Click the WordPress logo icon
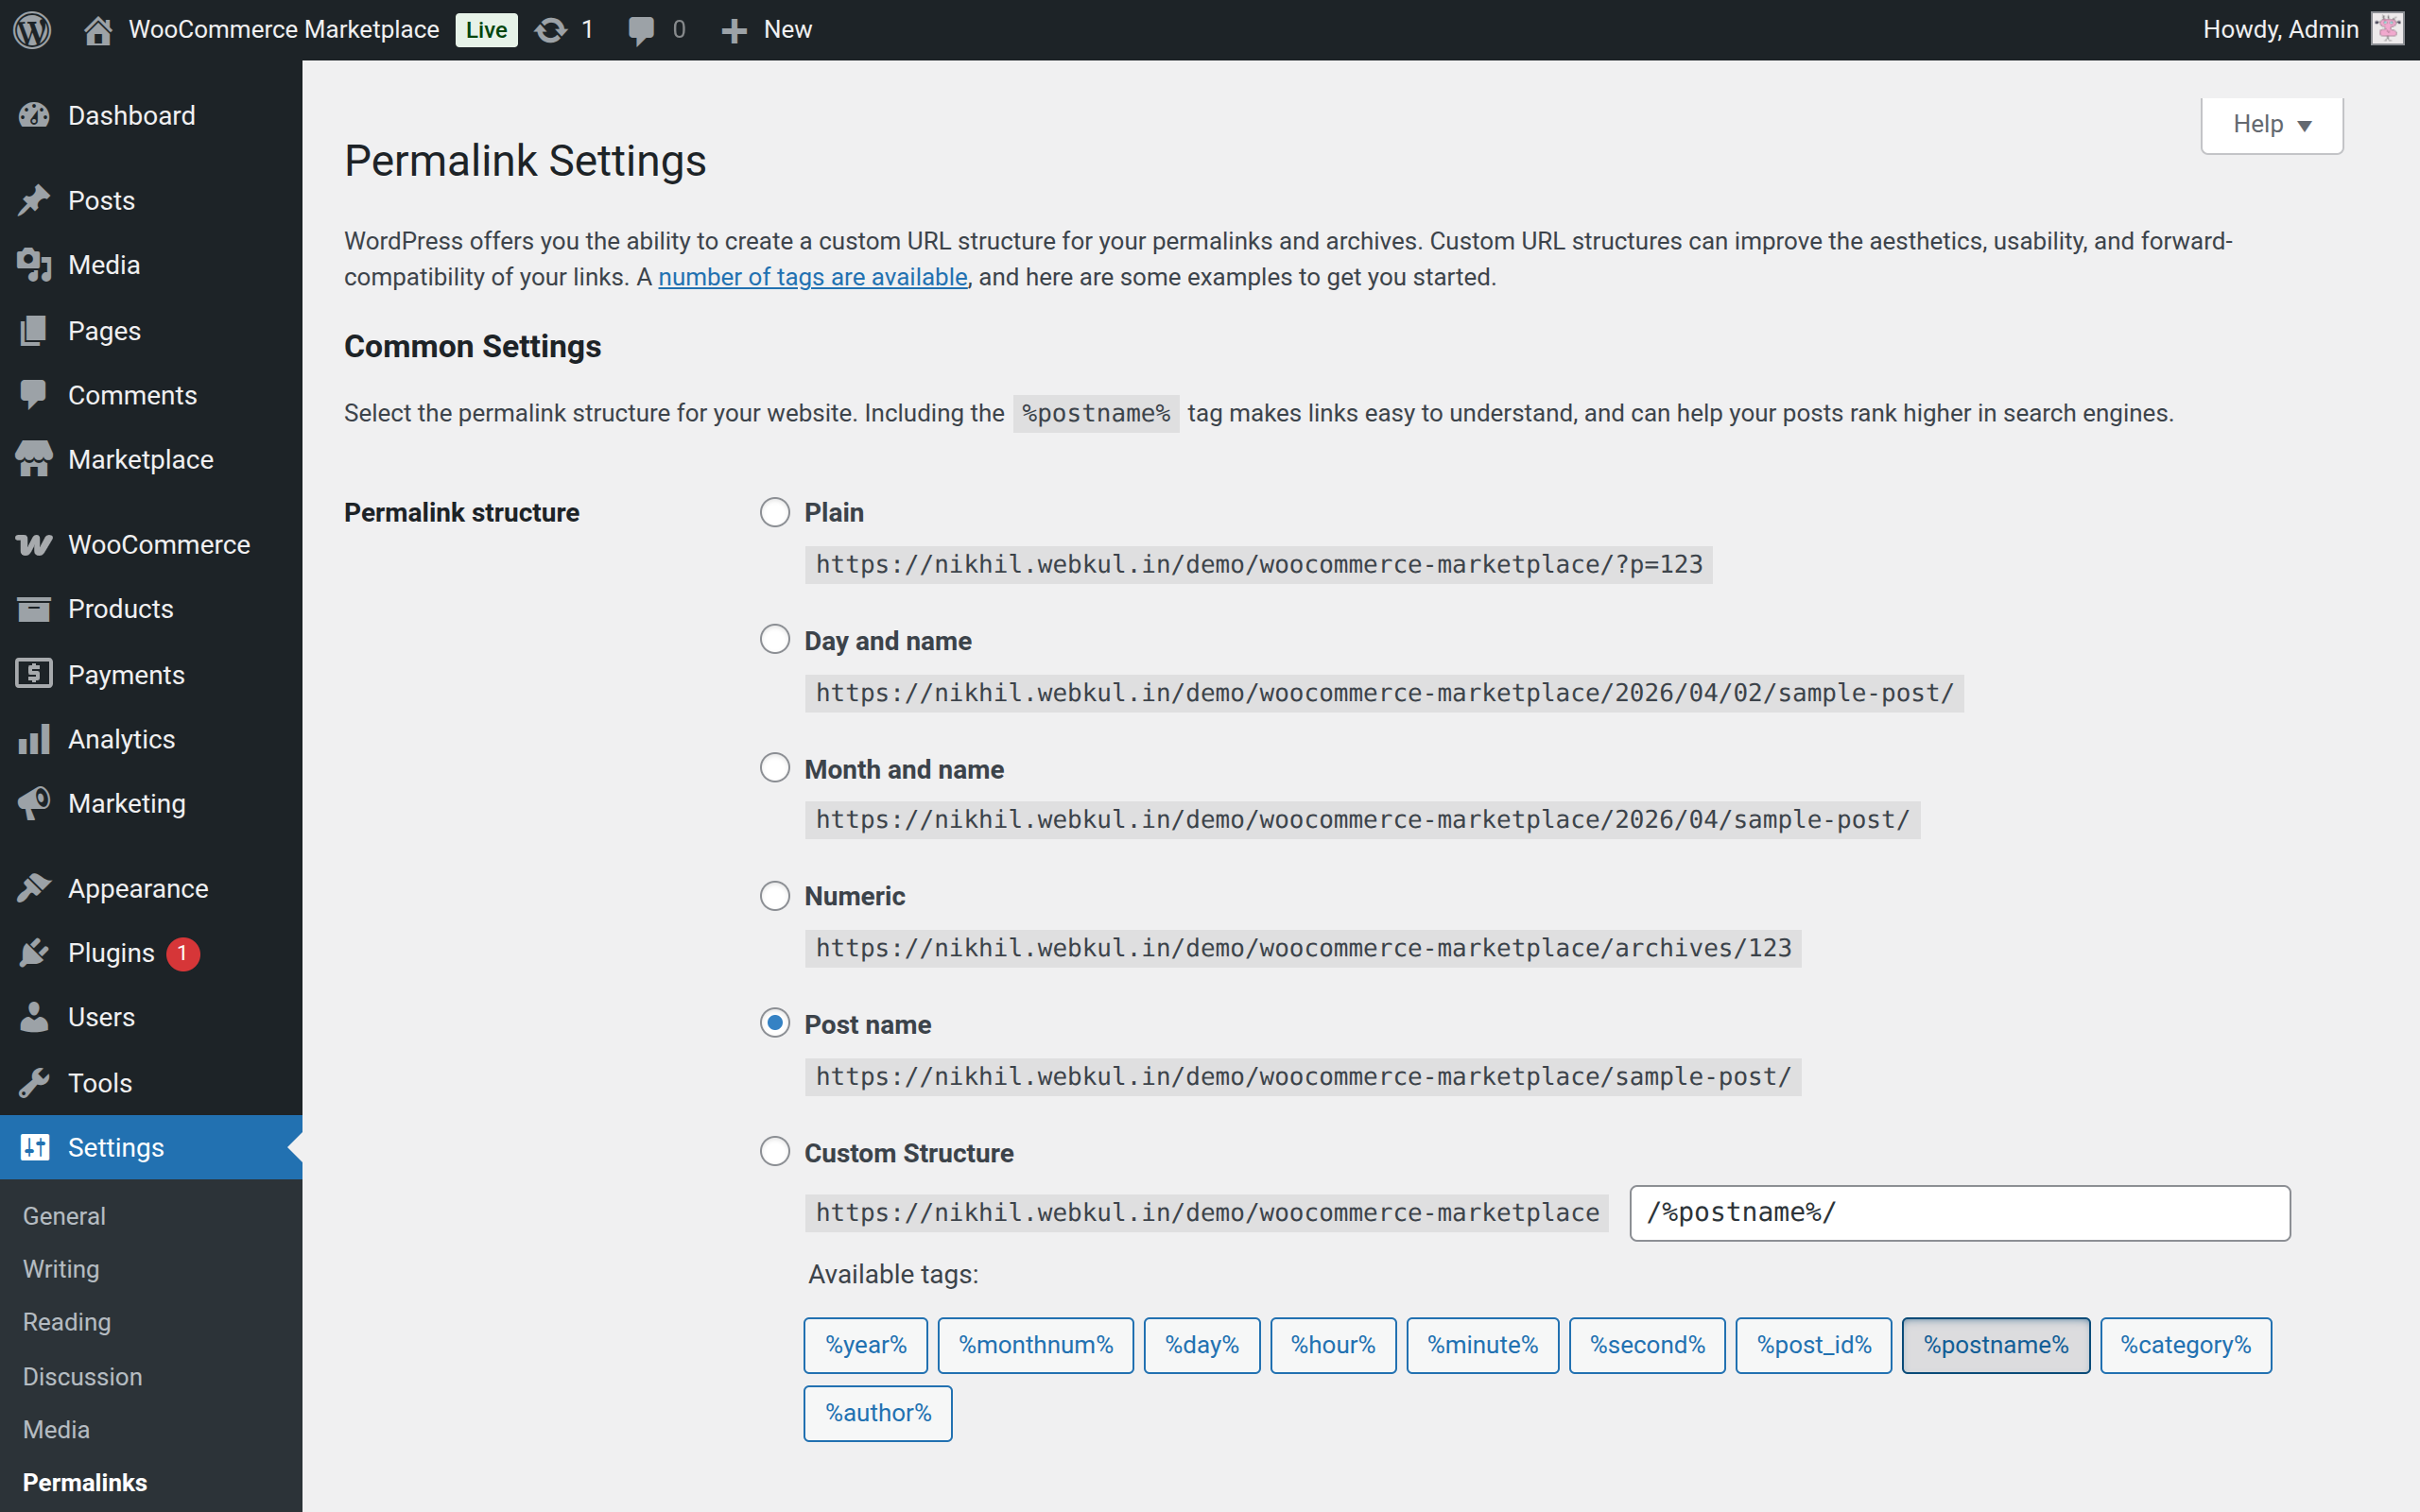Screen dimensions: 2420x1512 tap(32, 29)
